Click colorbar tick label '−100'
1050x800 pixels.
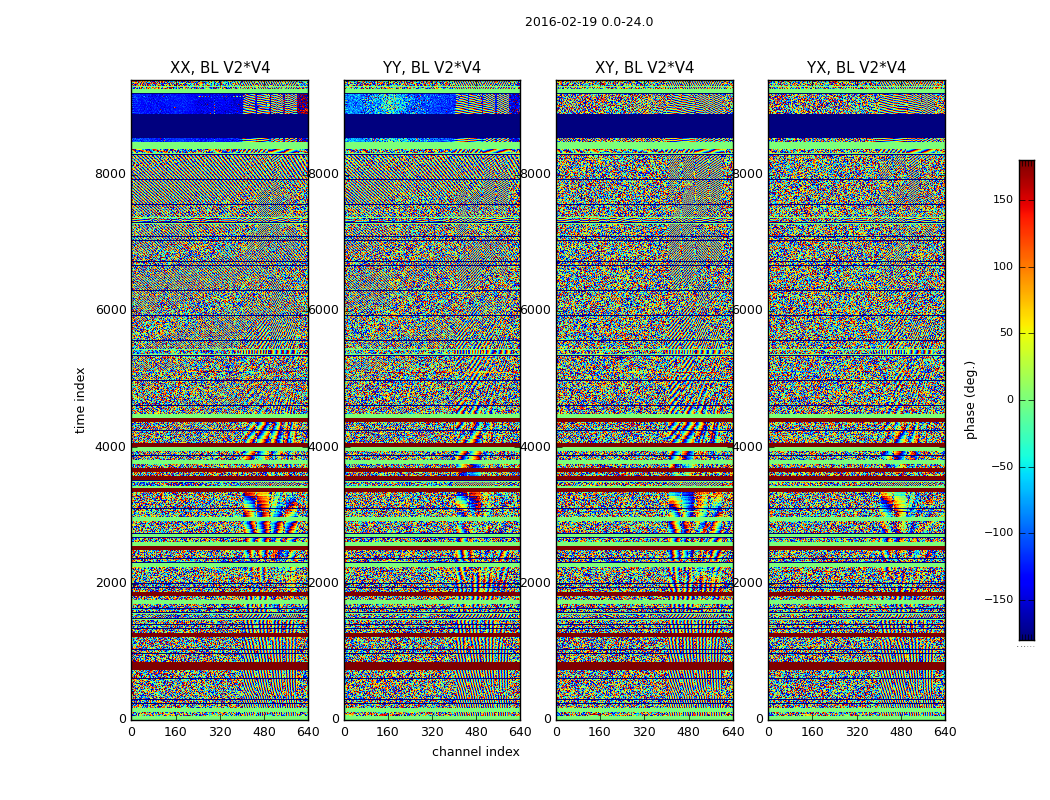click(999, 532)
